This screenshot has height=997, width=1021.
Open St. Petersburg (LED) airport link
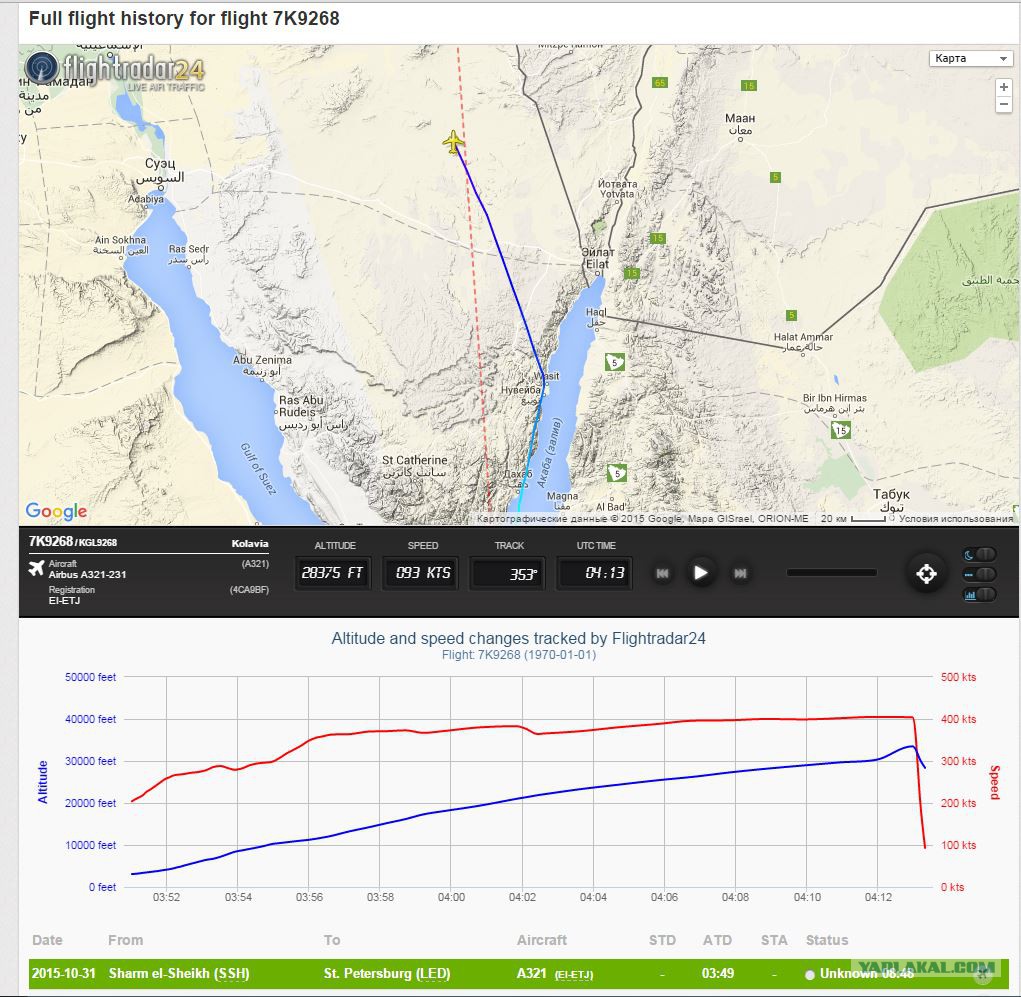click(x=387, y=974)
